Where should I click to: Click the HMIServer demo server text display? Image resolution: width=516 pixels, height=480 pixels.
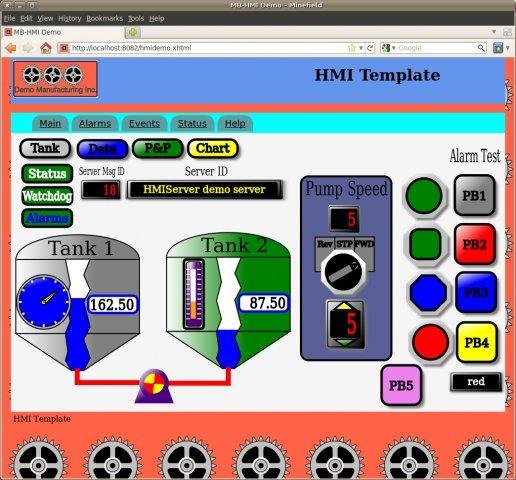(204, 190)
